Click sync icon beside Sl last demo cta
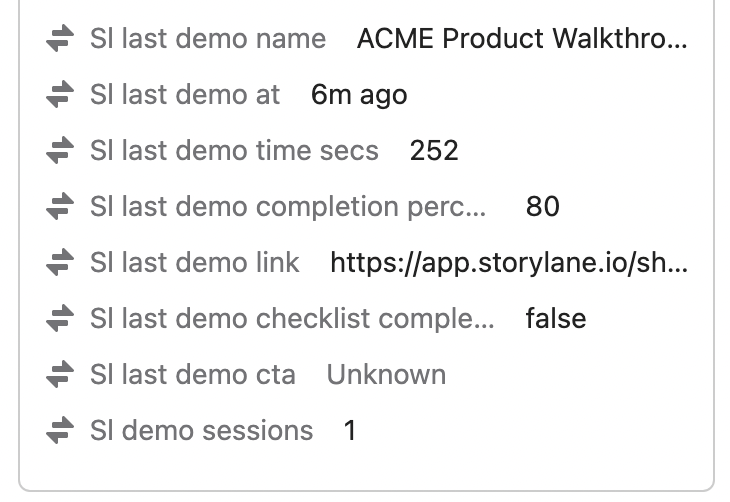The image size is (730, 502). pos(61,375)
